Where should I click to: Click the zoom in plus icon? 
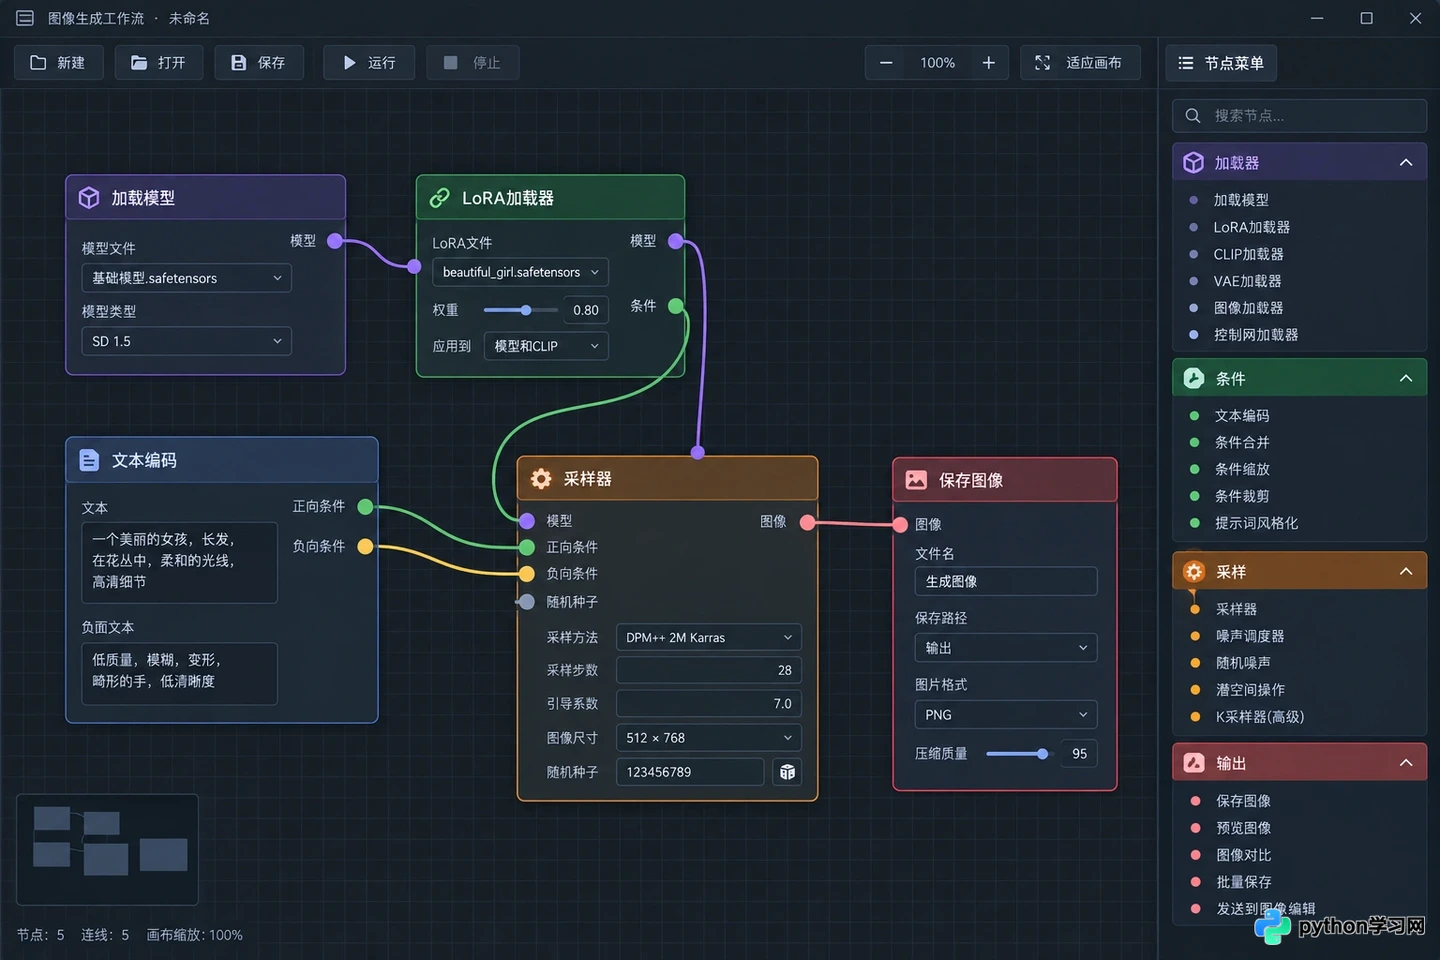[x=989, y=63]
